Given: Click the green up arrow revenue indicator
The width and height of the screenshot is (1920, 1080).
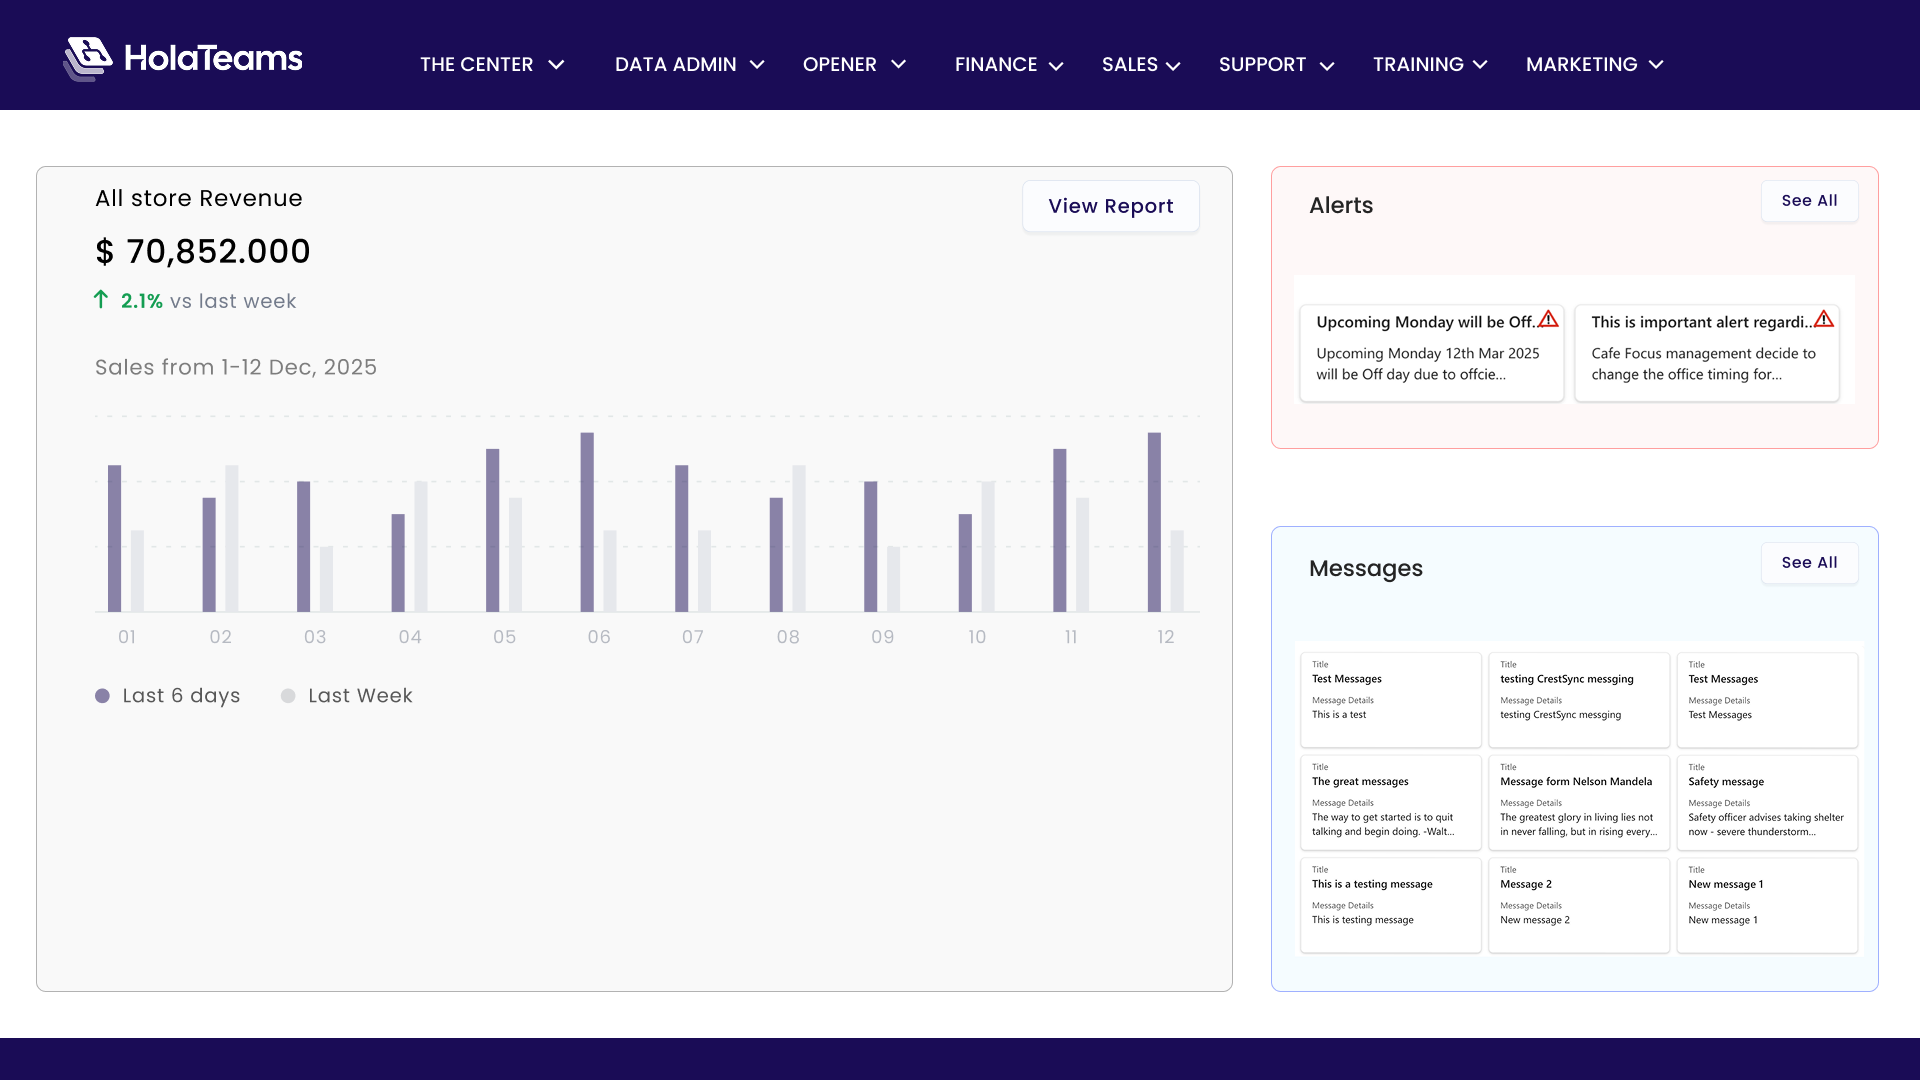Looking at the screenshot, I should point(101,299).
